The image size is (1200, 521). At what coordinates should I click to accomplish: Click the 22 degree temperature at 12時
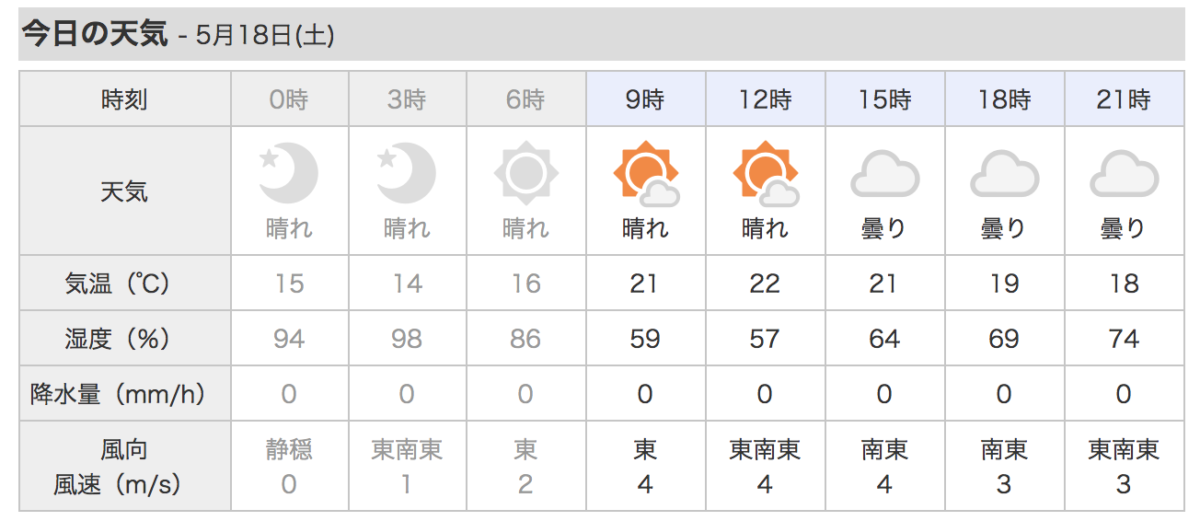765,283
